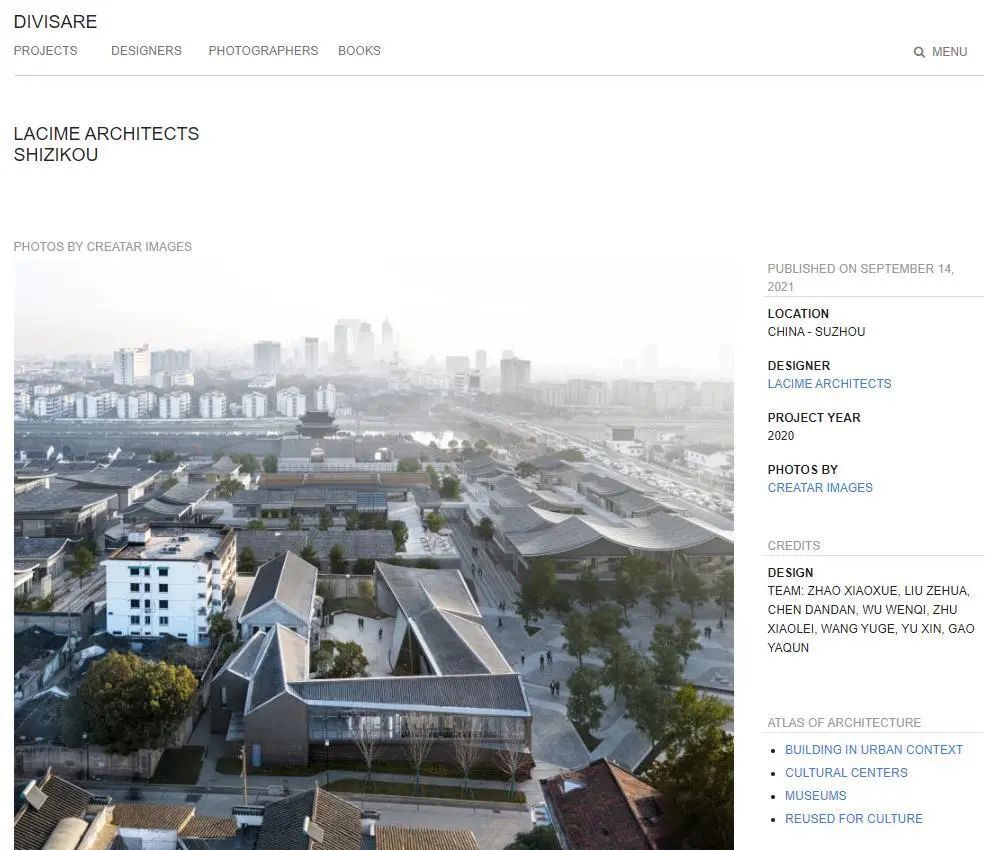Image resolution: width=997 pixels, height=850 pixels.
Task: Select BUILDING IN URBAN CONTEXT category
Action: (x=873, y=750)
